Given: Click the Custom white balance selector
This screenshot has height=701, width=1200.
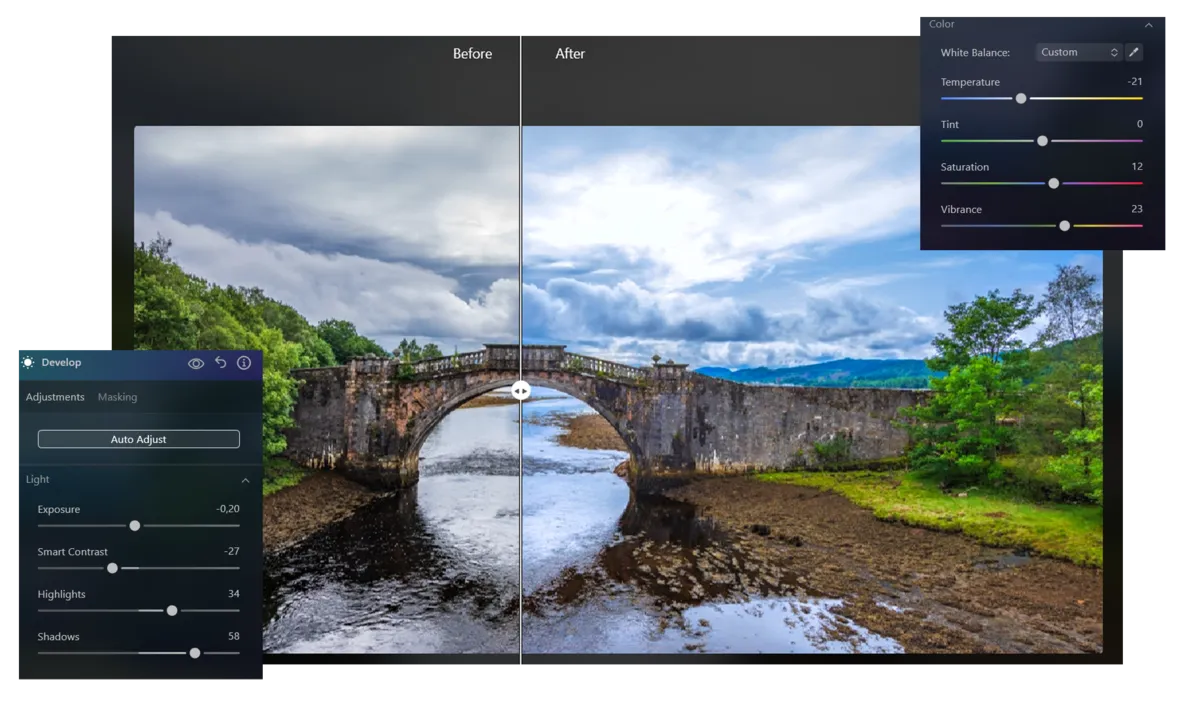Looking at the screenshot, I should (x=1078, y=51).
